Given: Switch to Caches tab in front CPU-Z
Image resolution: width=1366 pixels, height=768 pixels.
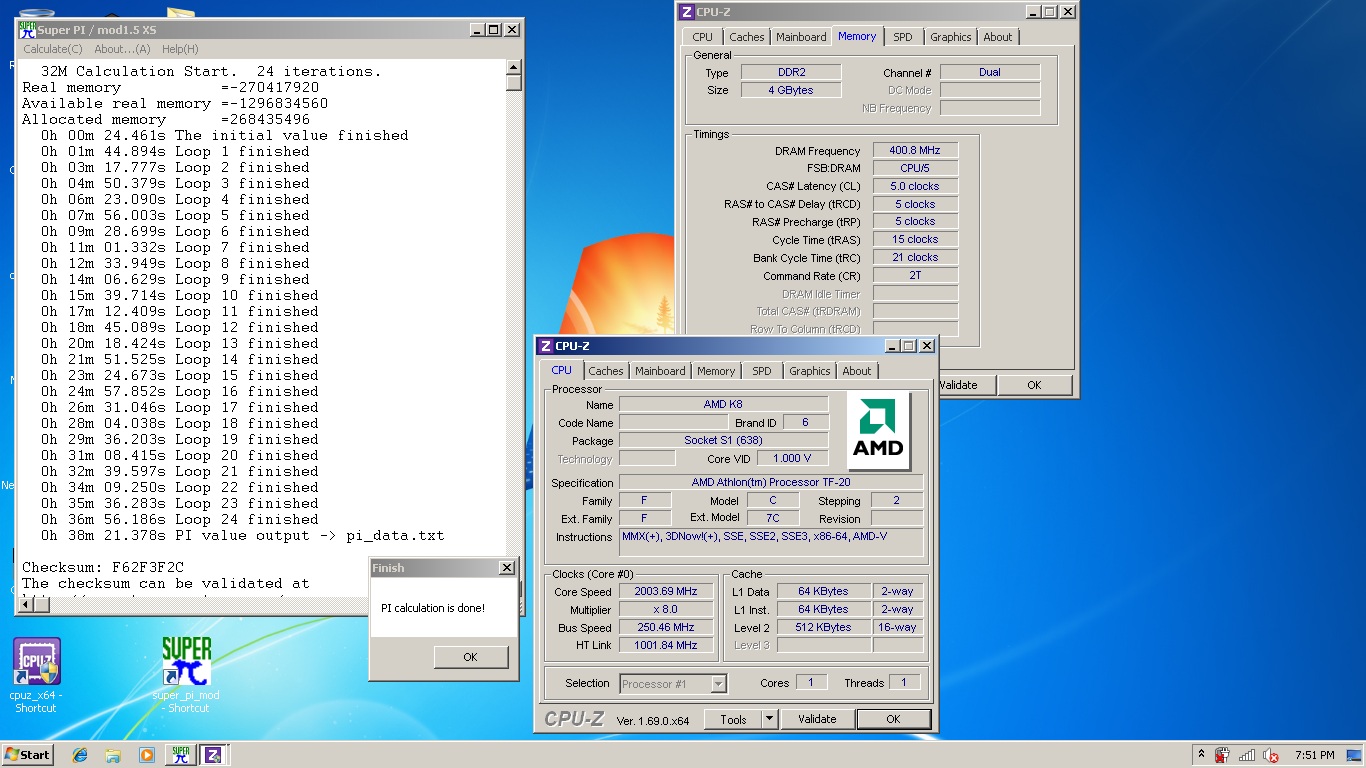Looking at the screenshot, I should (606, 371).
